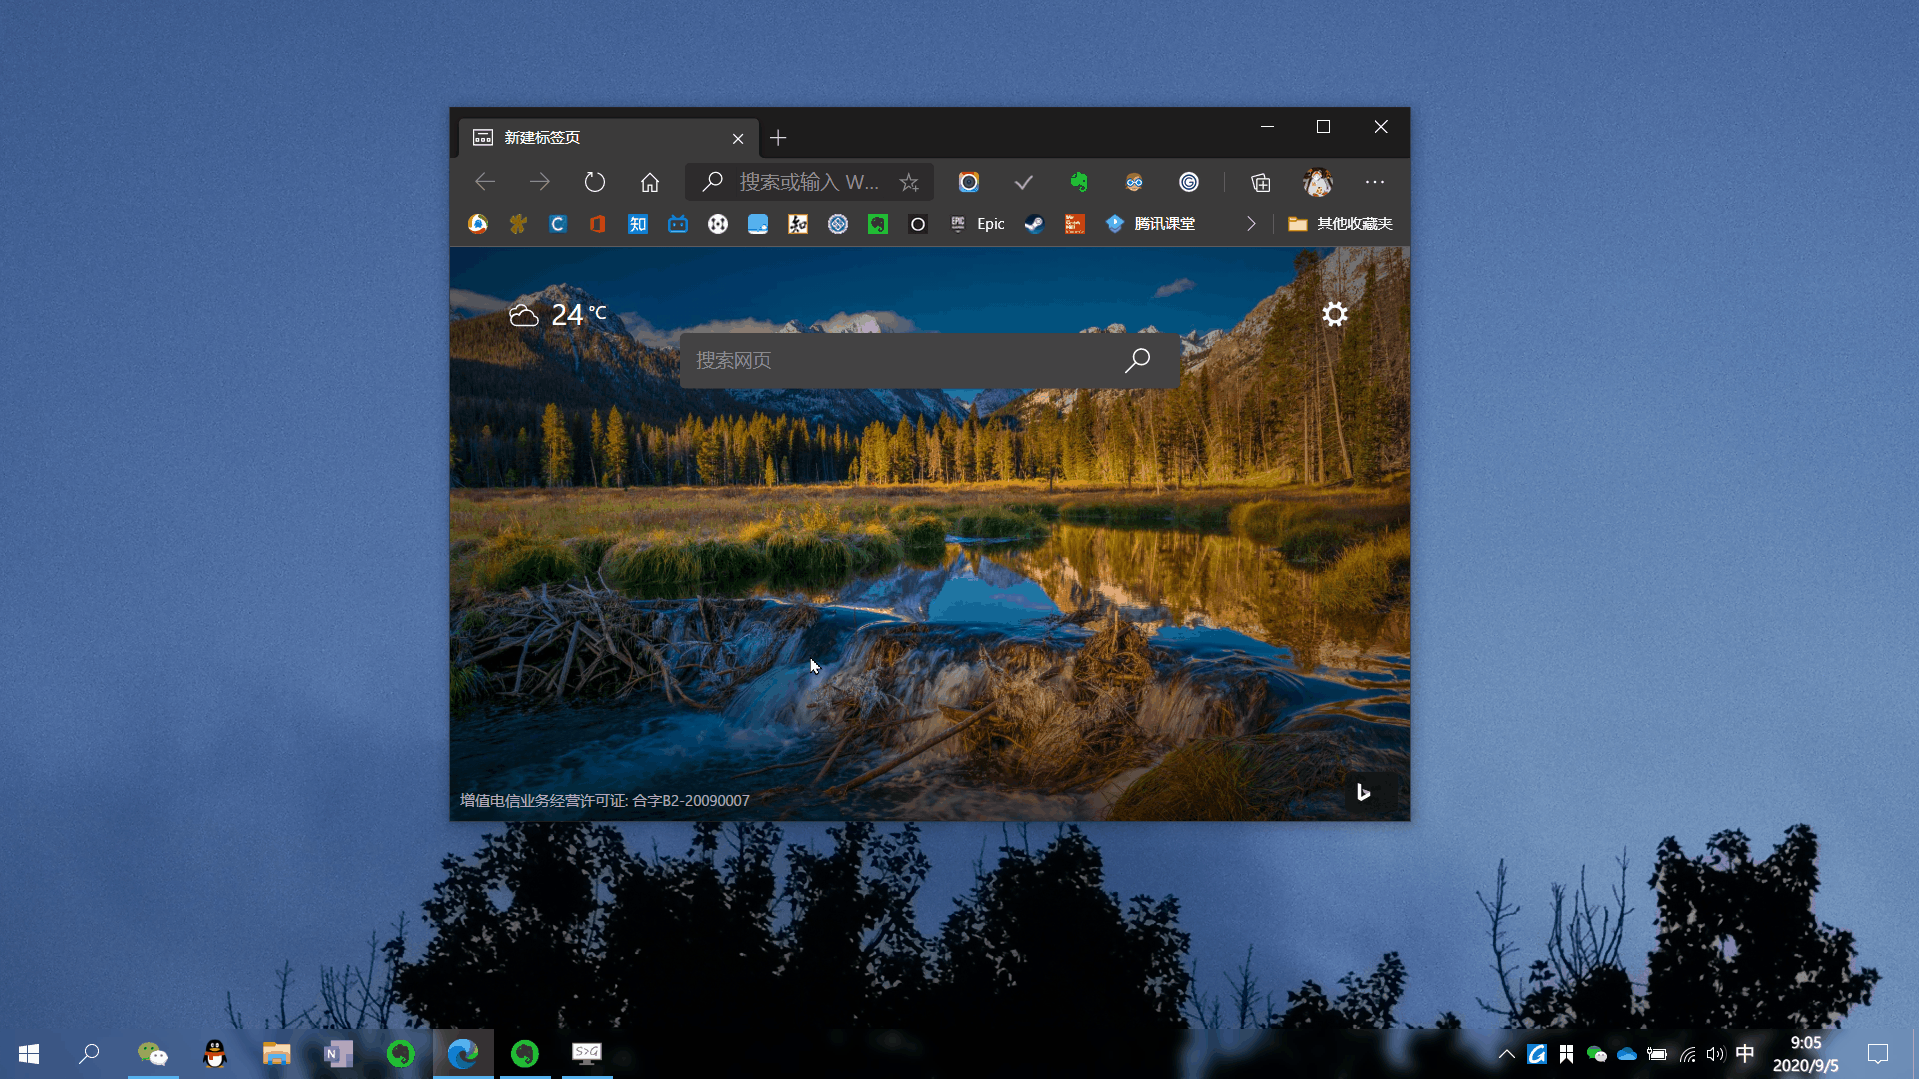The image size is (1919, 1079).
Task: Show hidden system tray icons chevron
Action: tap(1507, 1054)
